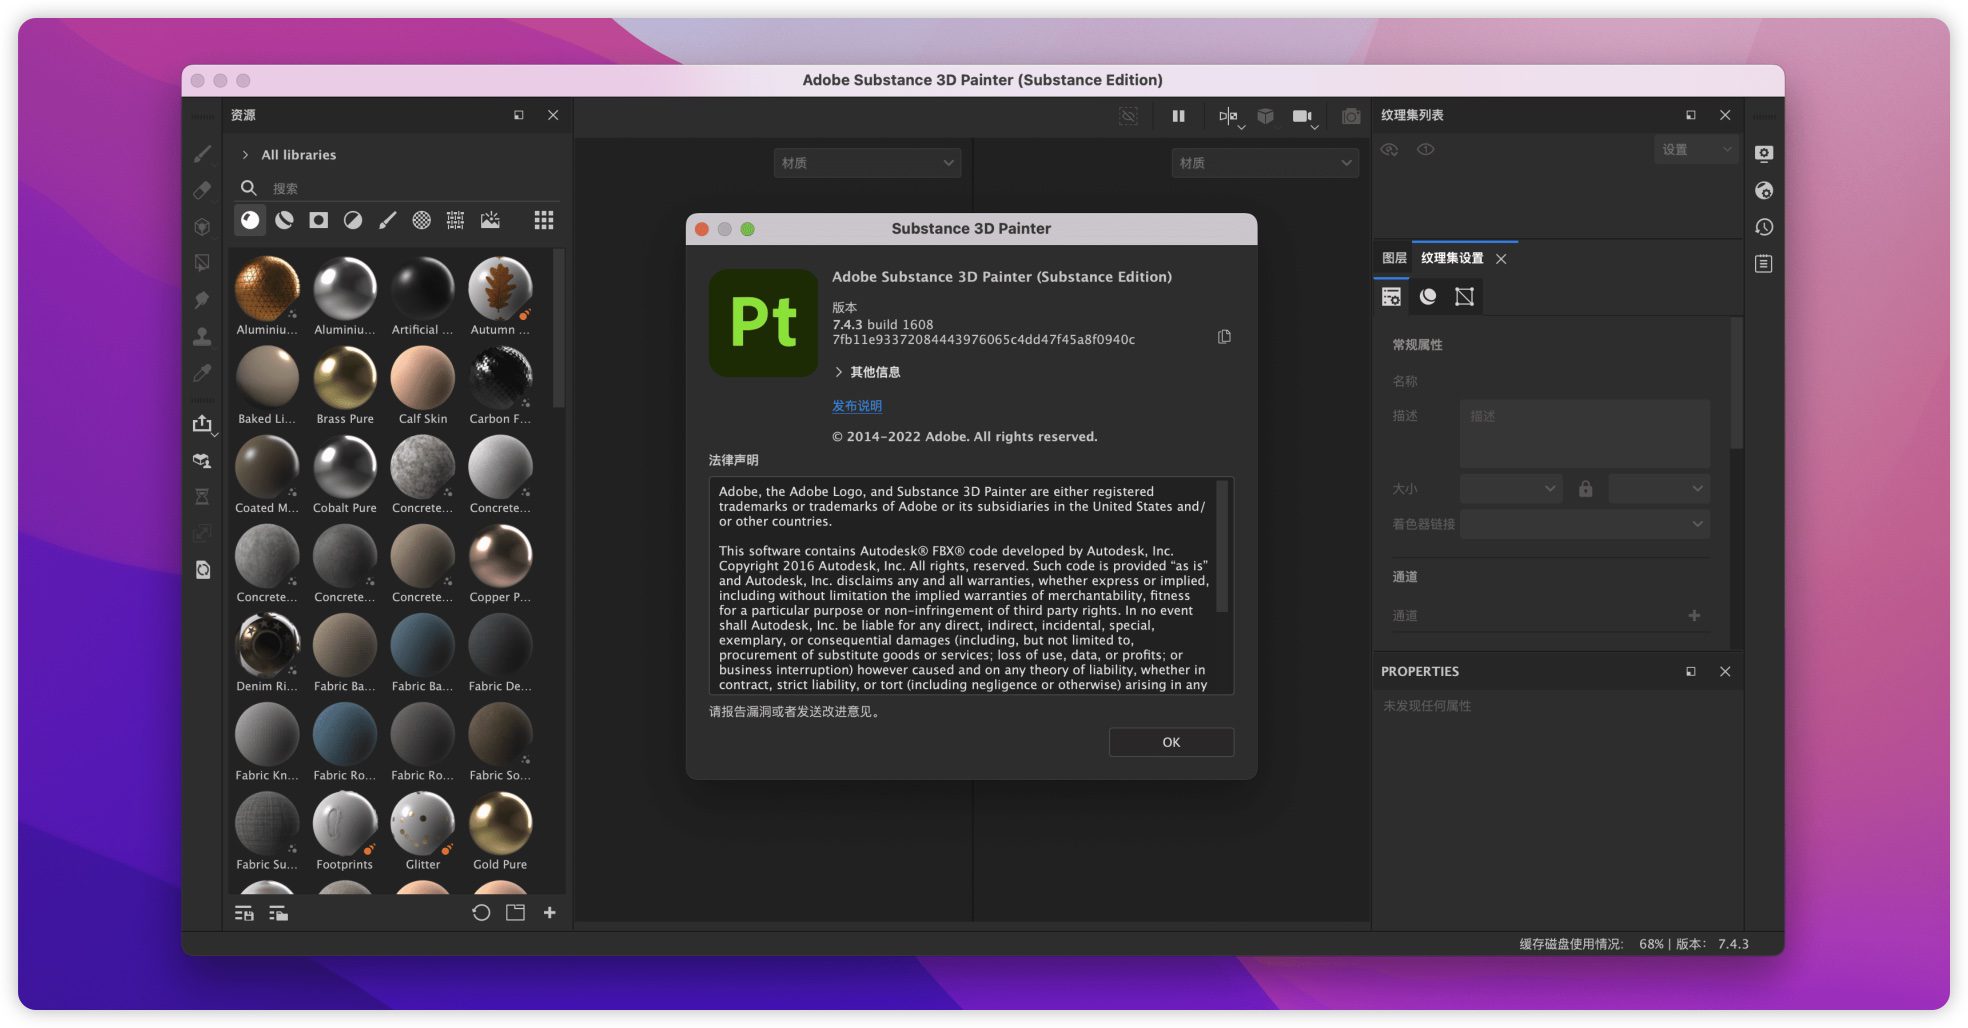
Task: Close the 纹理集设置 tab
Action: (x=1501, y=259)
